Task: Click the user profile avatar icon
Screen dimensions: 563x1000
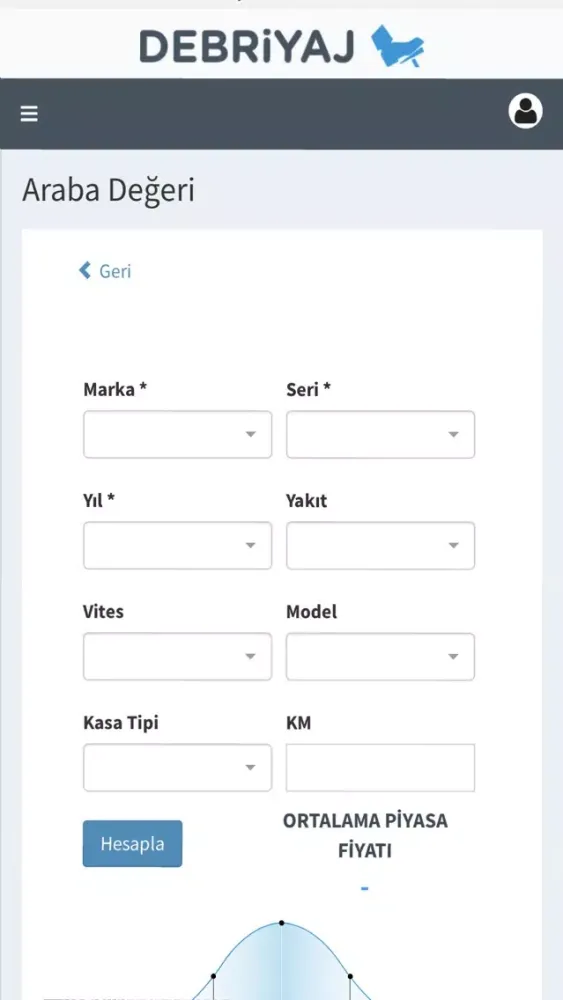Action: [525, 112]
